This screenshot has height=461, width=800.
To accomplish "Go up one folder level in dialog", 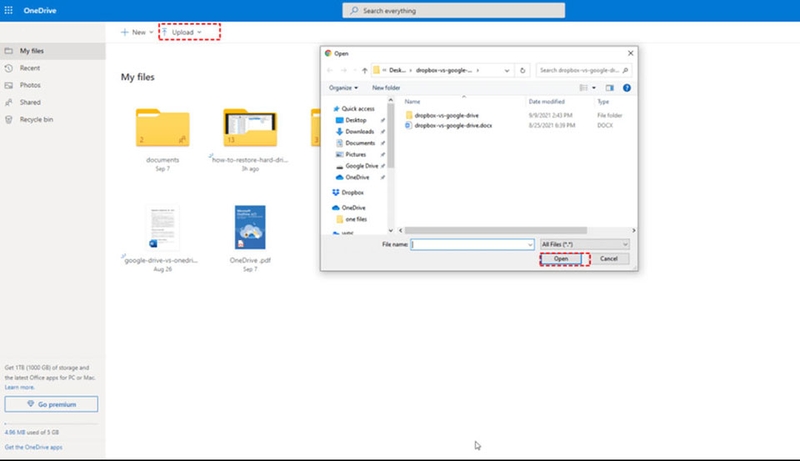I will [x=364, y=70].
